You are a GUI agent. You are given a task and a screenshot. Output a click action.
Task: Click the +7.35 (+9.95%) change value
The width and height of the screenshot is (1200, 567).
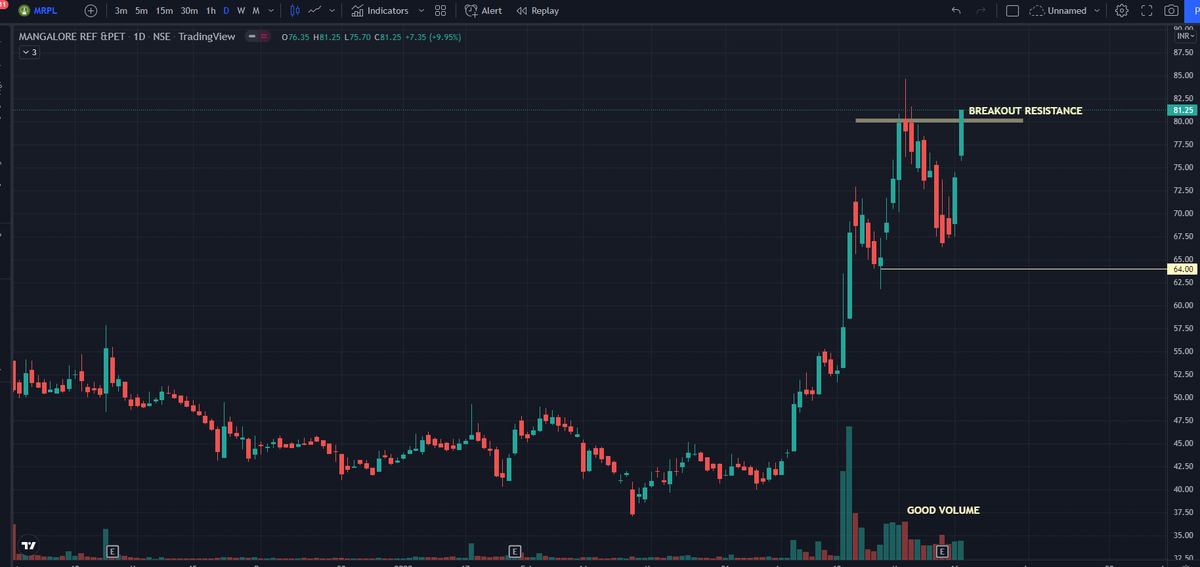(x=434, y=37)
